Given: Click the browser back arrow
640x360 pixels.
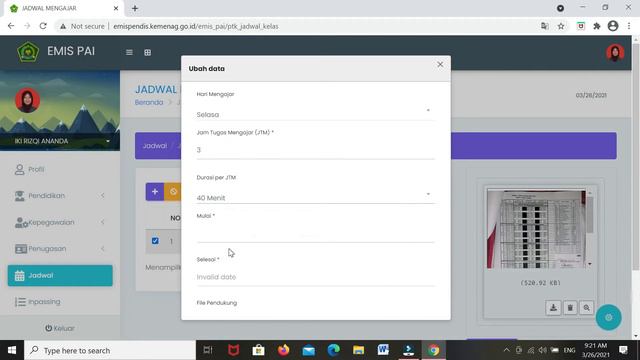Looking at the screenshot, I should (11, 26).
